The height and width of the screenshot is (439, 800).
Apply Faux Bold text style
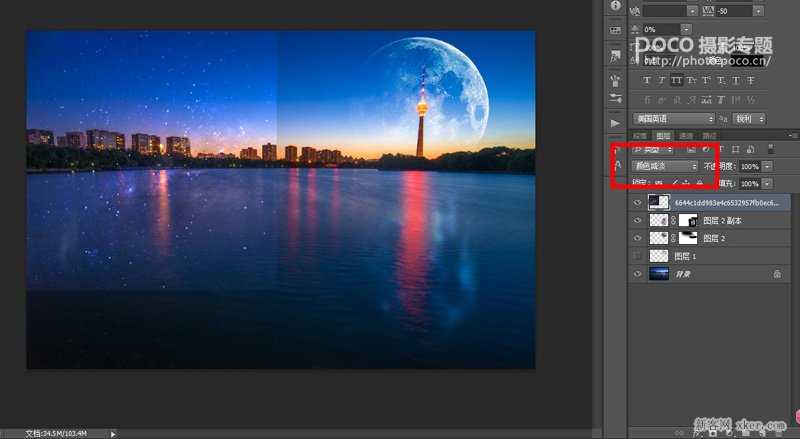coord(647,80)
